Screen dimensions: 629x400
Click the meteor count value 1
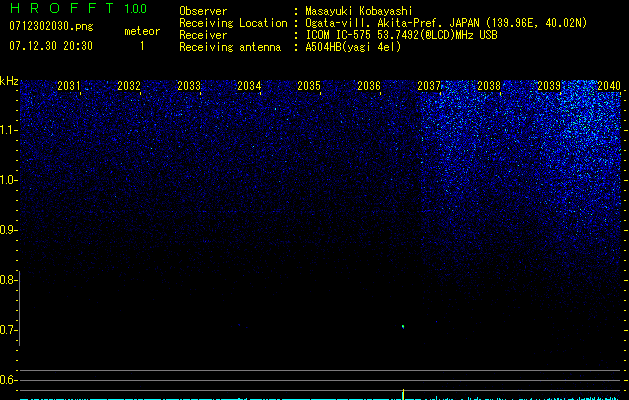pyautogui.click(x=142, y=46)
